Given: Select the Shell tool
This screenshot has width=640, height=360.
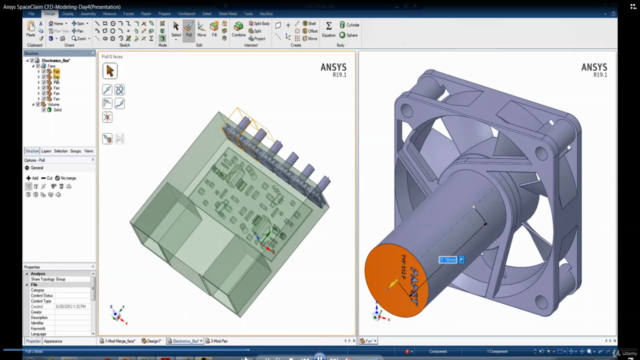Looking at the screenshot, I should click(309, 24).
